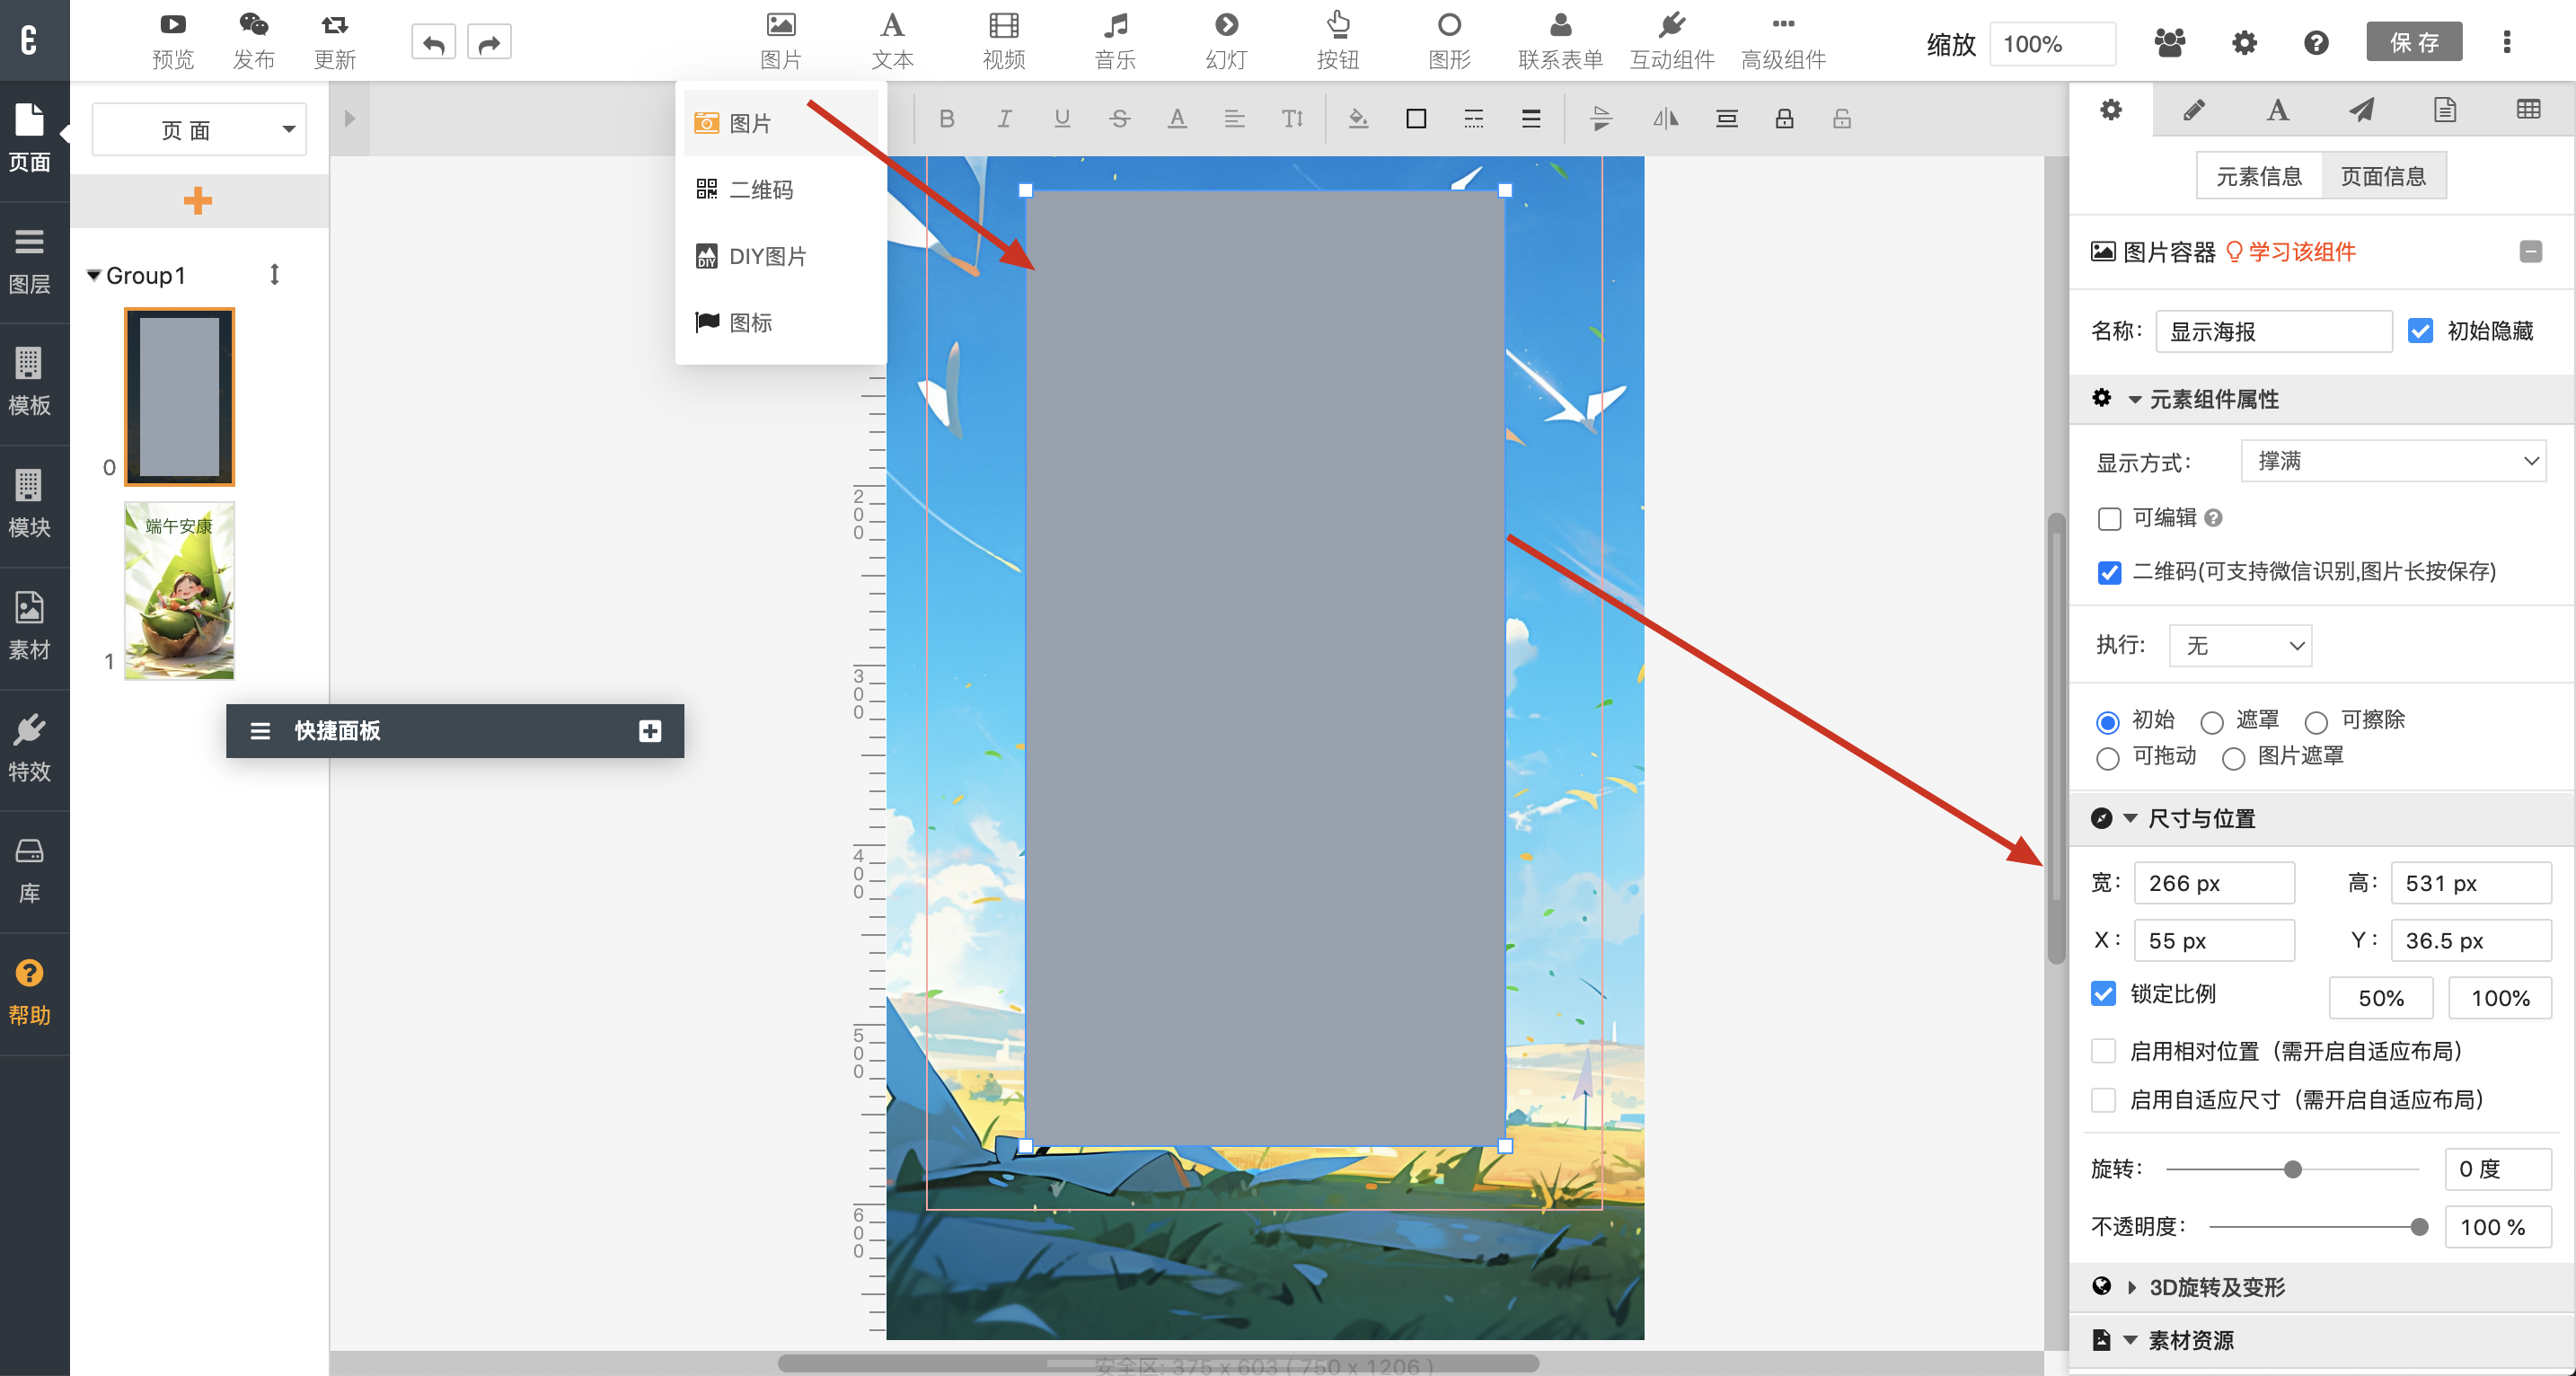Click the flip horizontal icon

pos(1665,119)
